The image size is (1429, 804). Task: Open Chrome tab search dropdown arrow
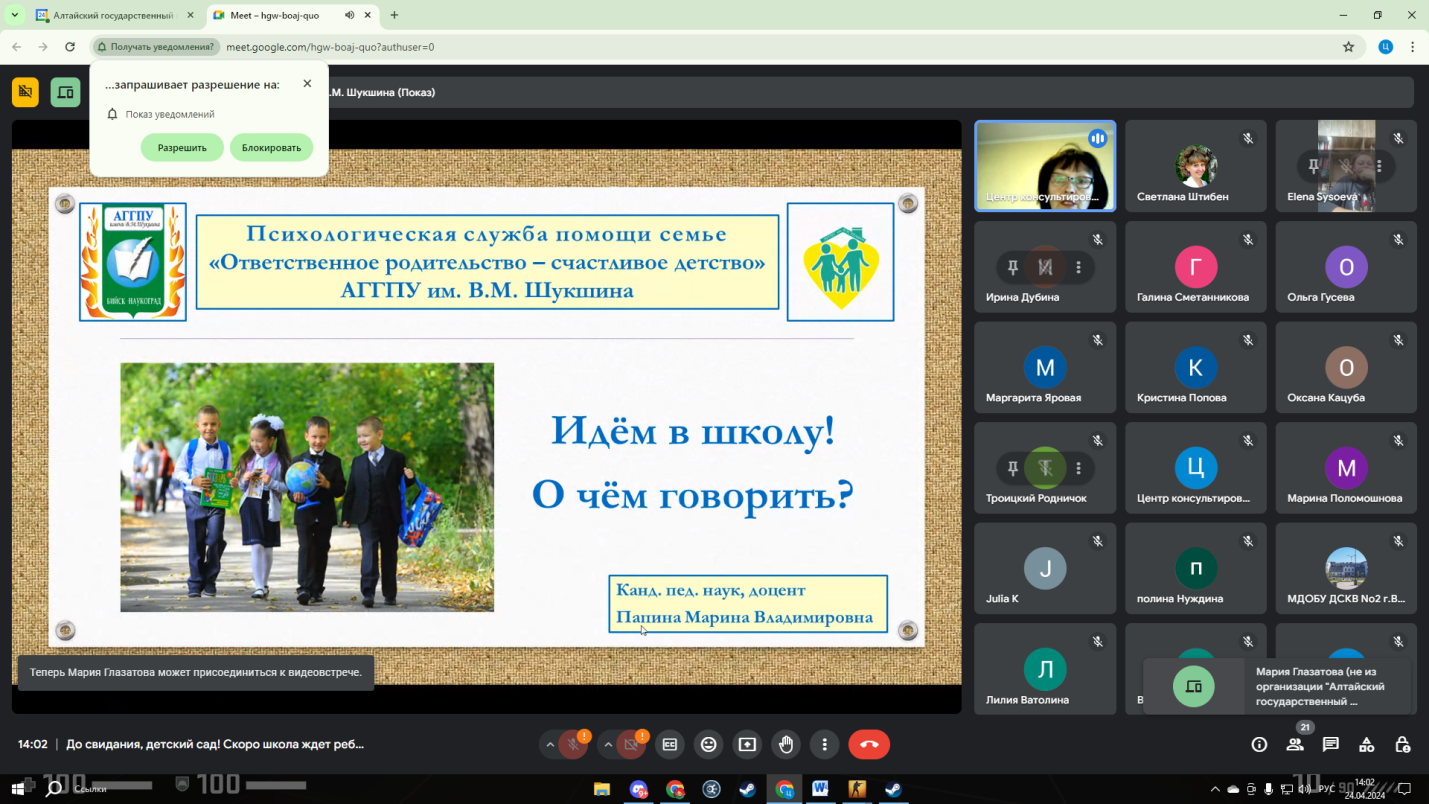(14, 15)
